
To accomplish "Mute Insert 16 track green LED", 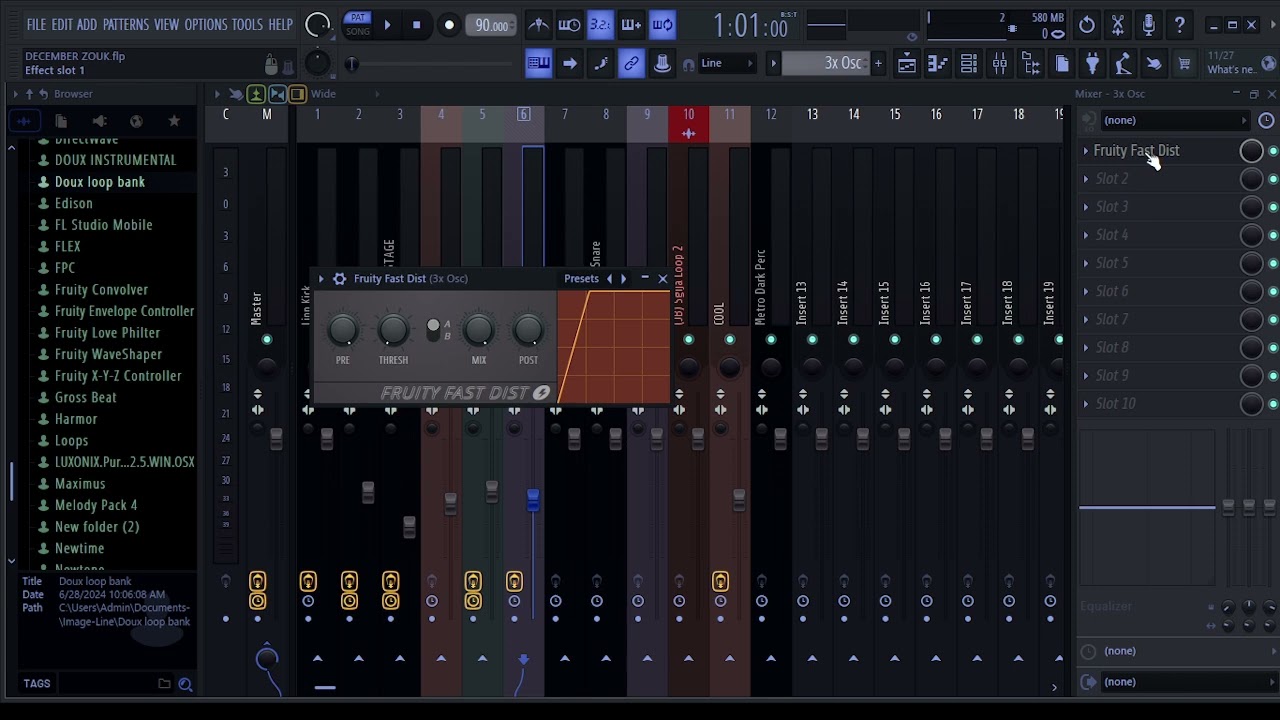I will (x=936, y=340).
